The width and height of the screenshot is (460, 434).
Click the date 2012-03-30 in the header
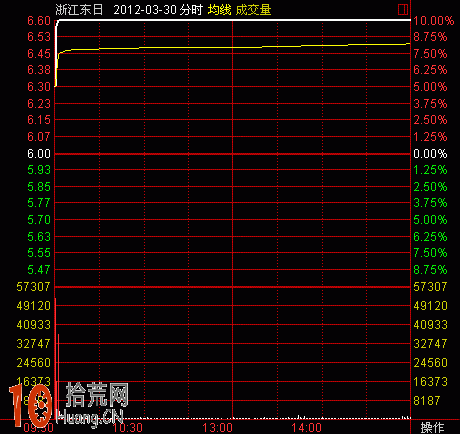145,10
